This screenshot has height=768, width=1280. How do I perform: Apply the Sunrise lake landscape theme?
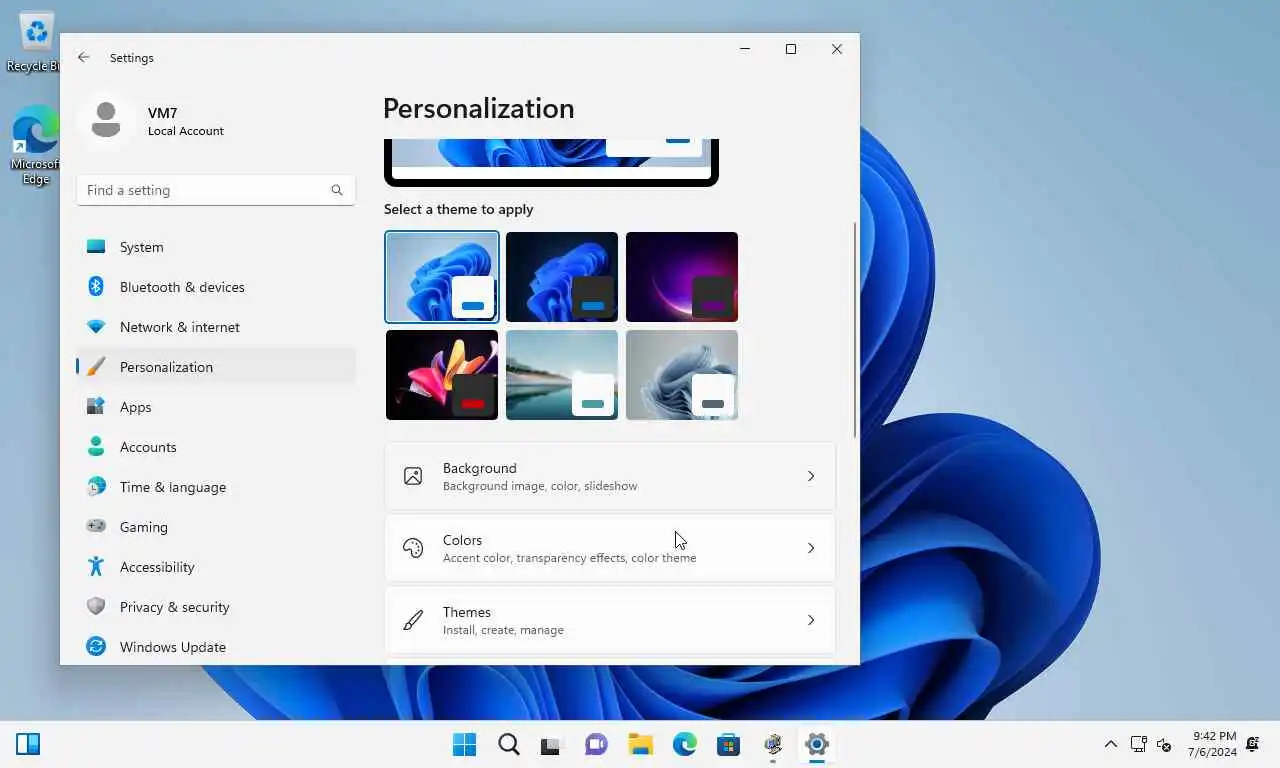(x=562, y=375)
